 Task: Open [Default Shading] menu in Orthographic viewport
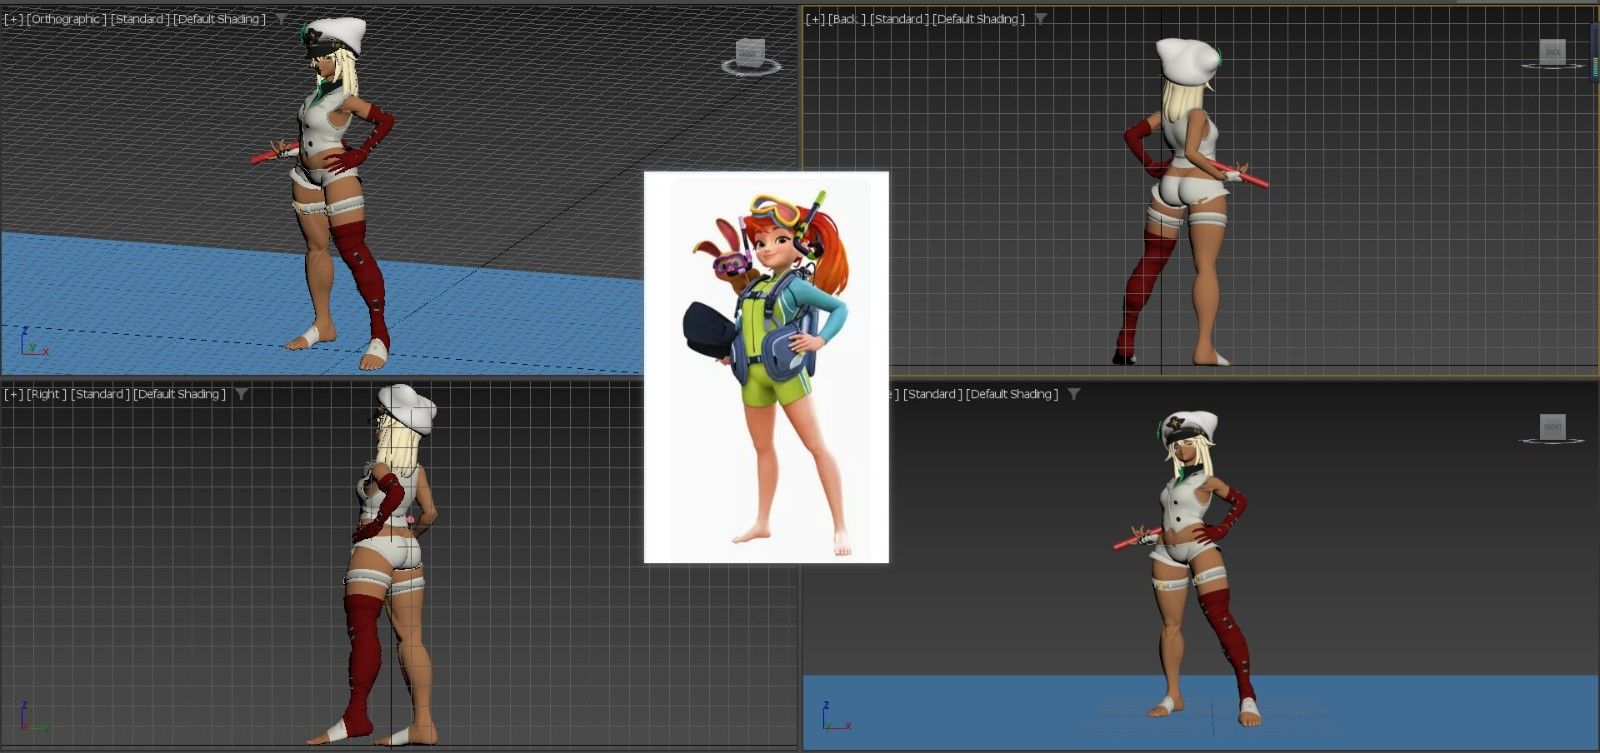click(x=219, y=19)
